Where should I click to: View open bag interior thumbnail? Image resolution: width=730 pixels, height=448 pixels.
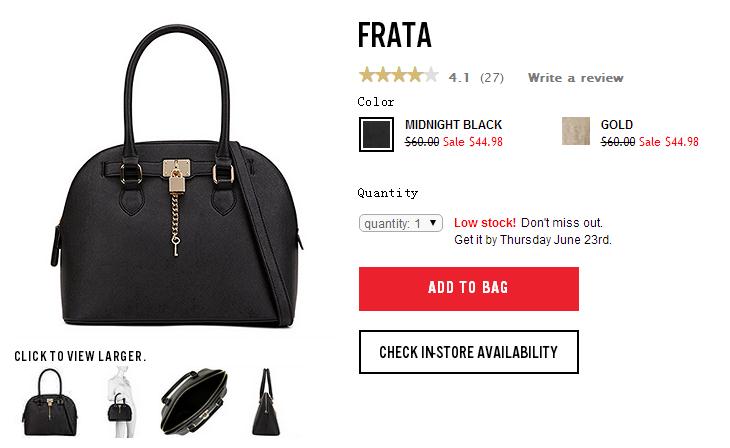pyautogui.click(x=194, y=401)
